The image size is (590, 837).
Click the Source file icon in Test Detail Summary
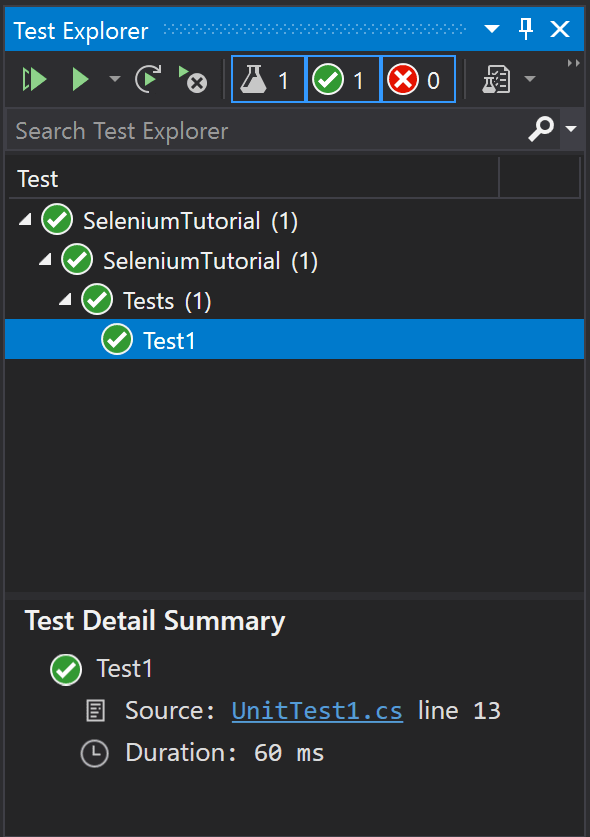pyautogui.click(x=95, y=710)
